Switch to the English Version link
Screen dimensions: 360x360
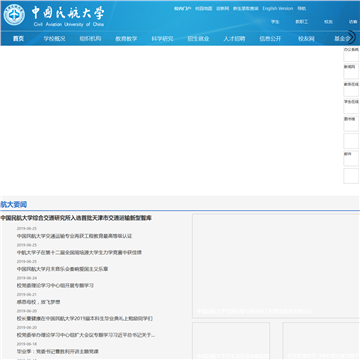coord(278,9)
